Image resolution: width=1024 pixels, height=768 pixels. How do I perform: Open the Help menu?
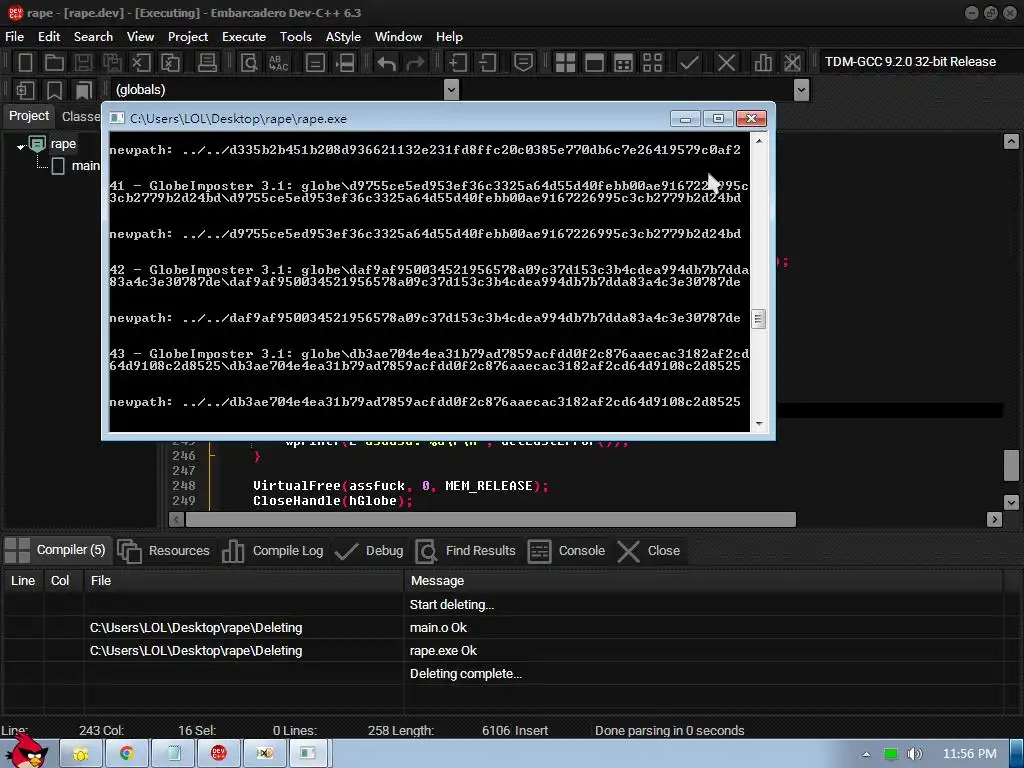(449, 37)
